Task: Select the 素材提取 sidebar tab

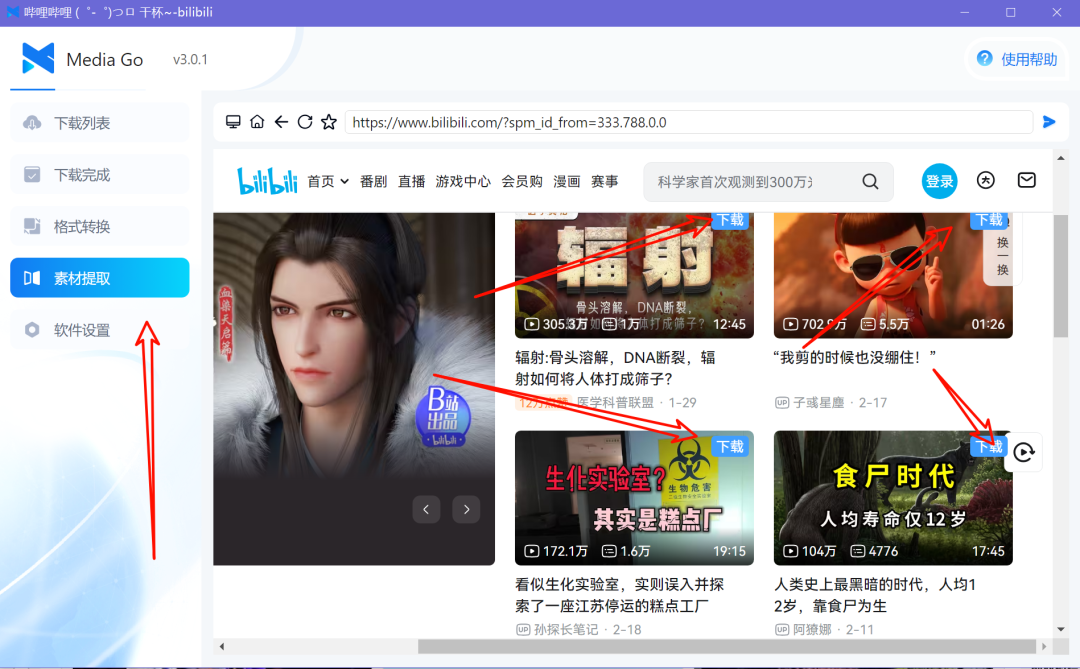Action: [x=99, y=278]
